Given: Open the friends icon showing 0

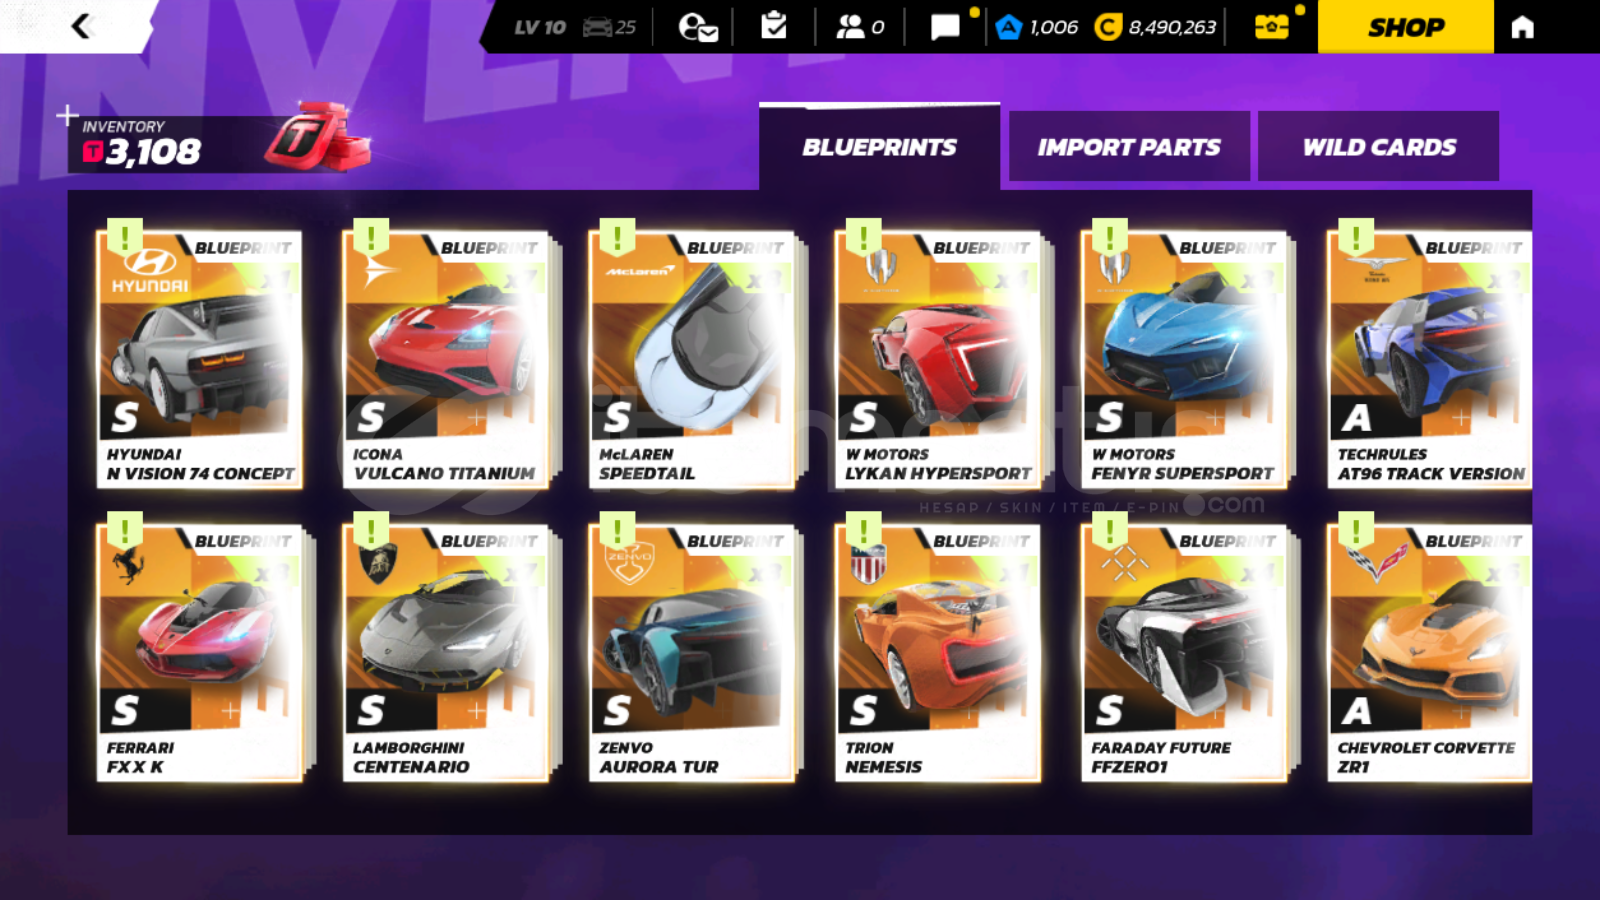Looking at the screenshot, I should (x=860, y=27).
